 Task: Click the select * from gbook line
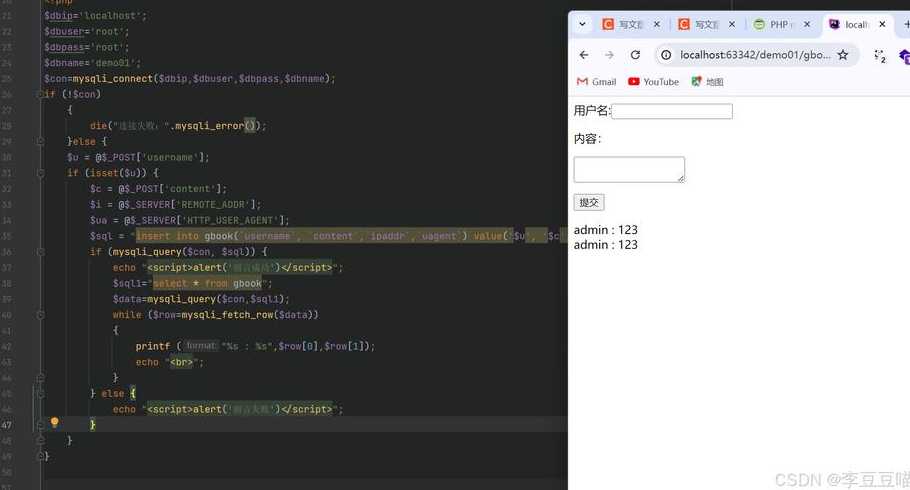192,283
